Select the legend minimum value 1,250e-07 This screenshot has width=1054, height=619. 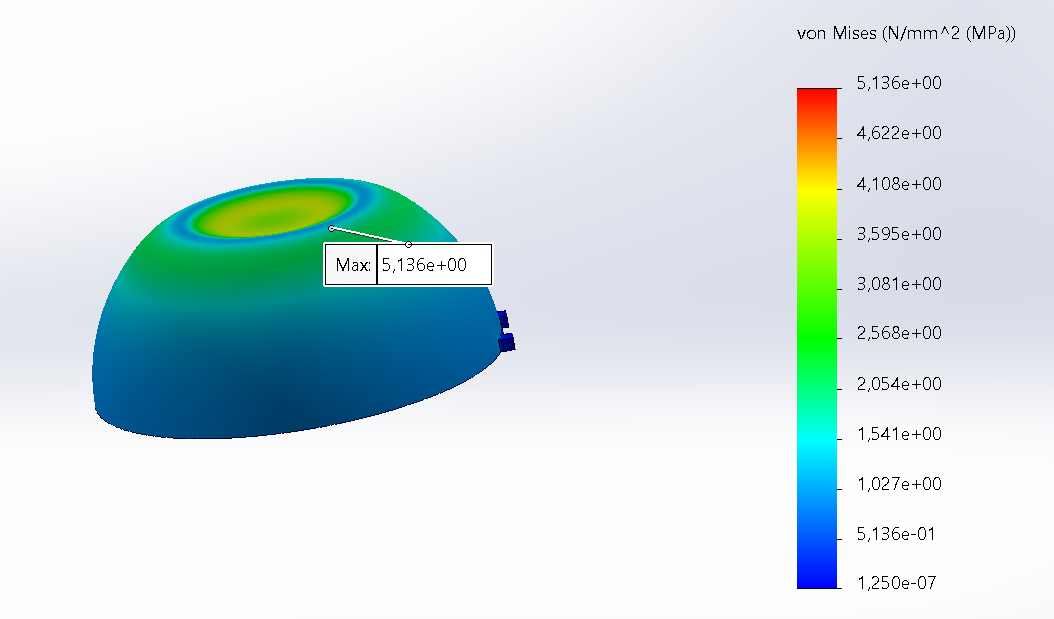(x=896, y=583)
